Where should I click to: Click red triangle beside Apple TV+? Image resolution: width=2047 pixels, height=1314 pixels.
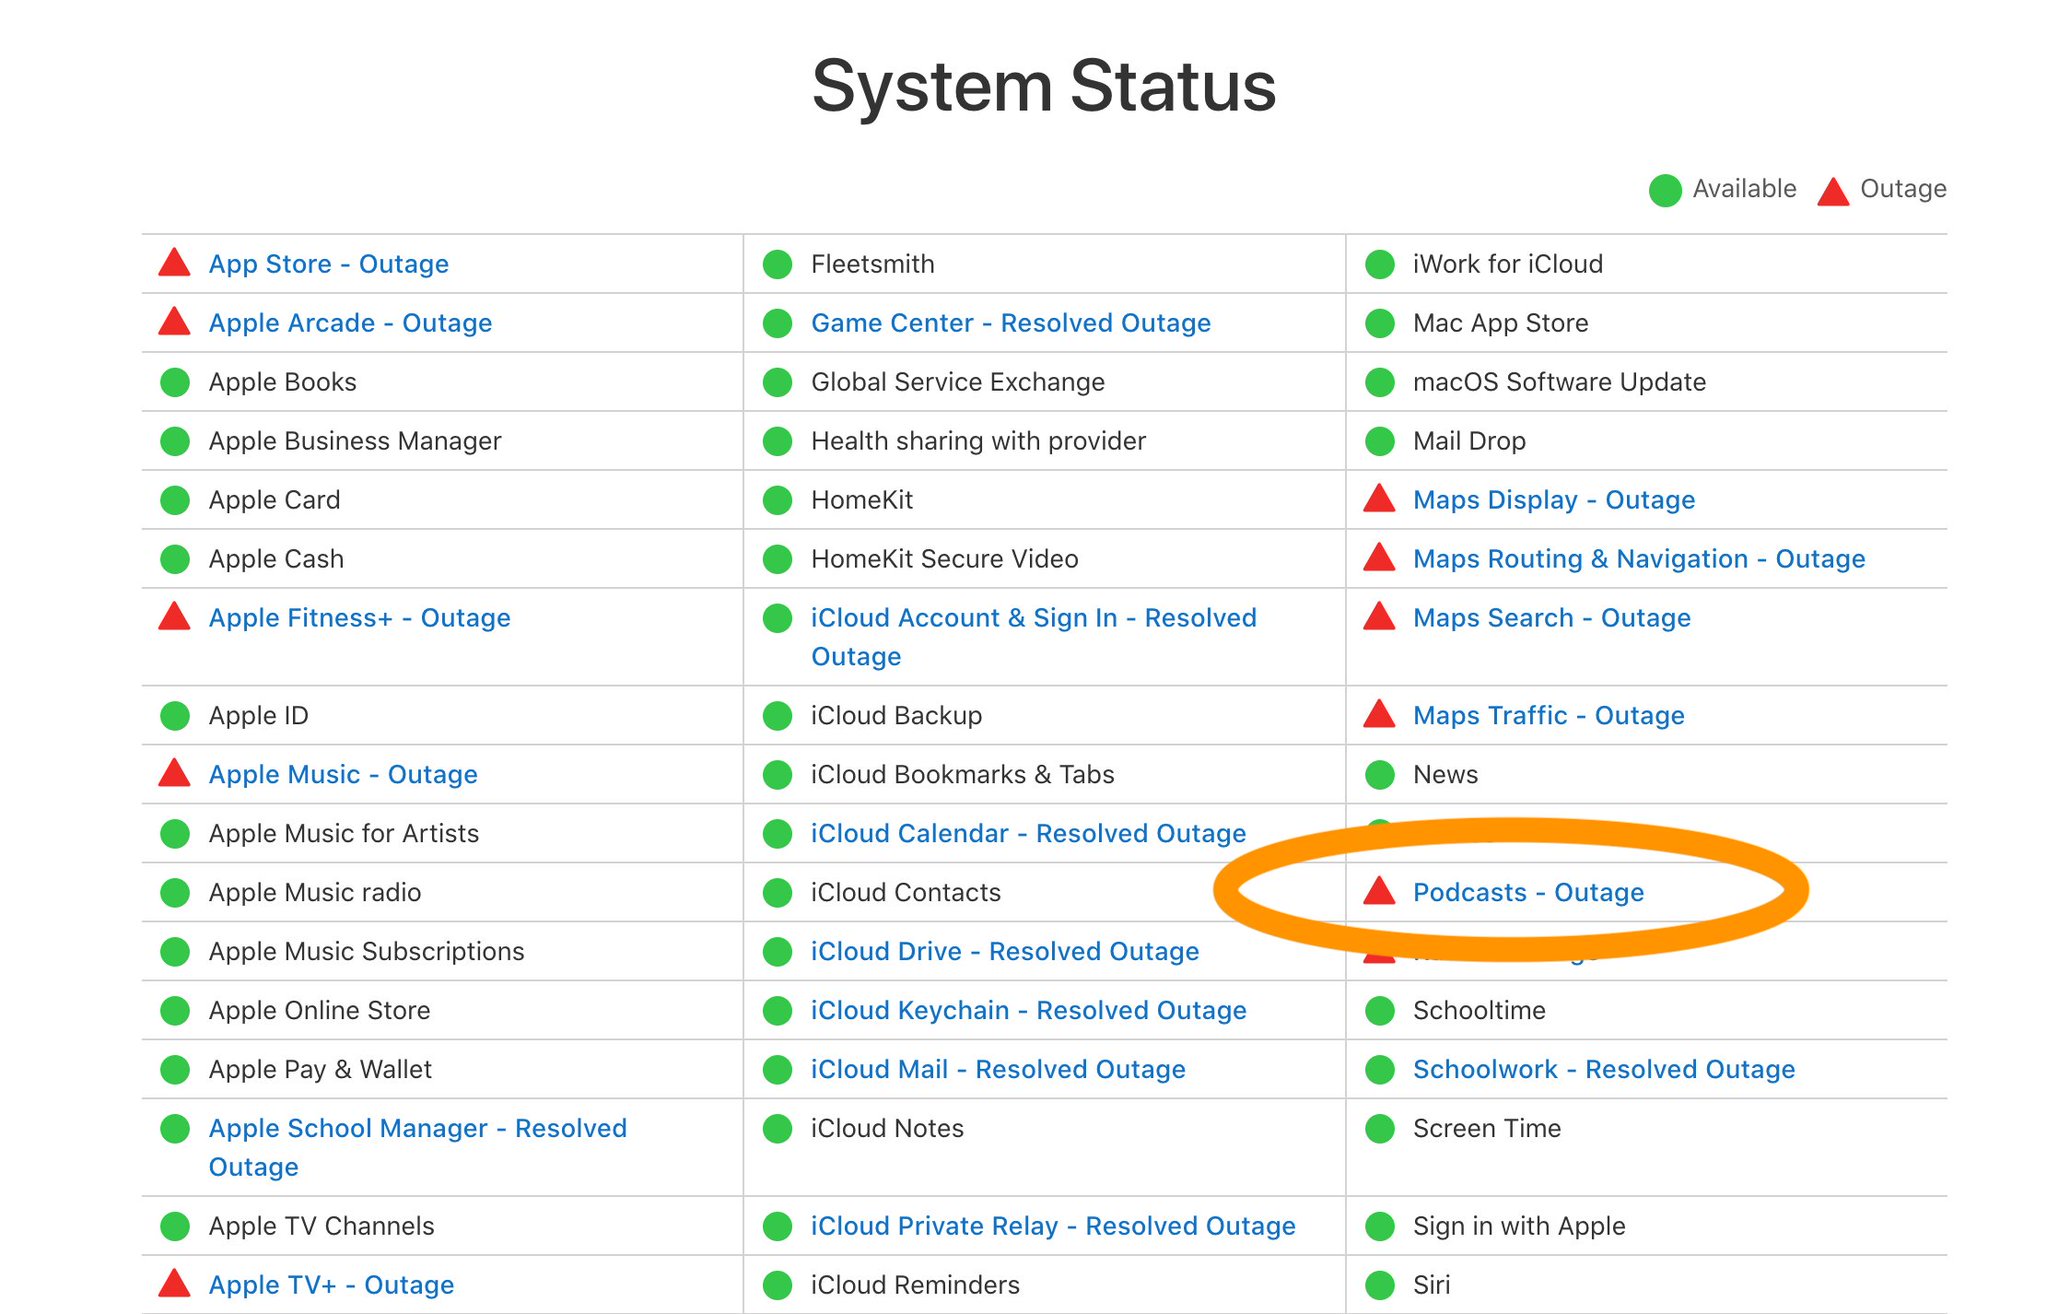pos(174,1283)
